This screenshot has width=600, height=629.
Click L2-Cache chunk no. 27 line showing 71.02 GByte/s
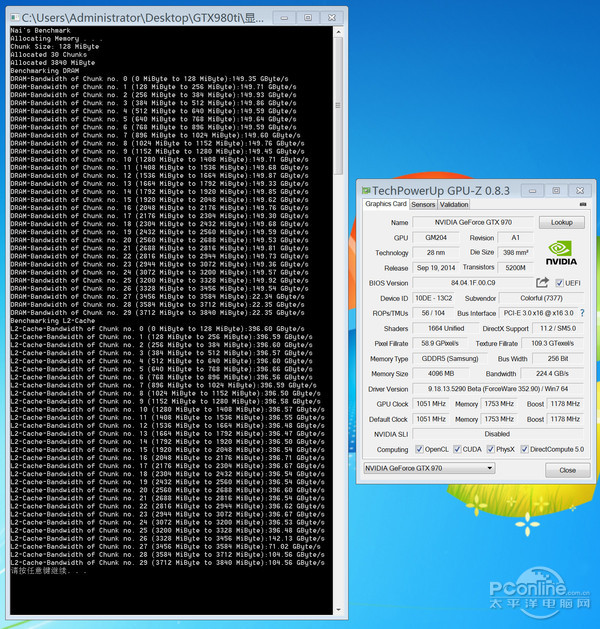pos(165,546)
